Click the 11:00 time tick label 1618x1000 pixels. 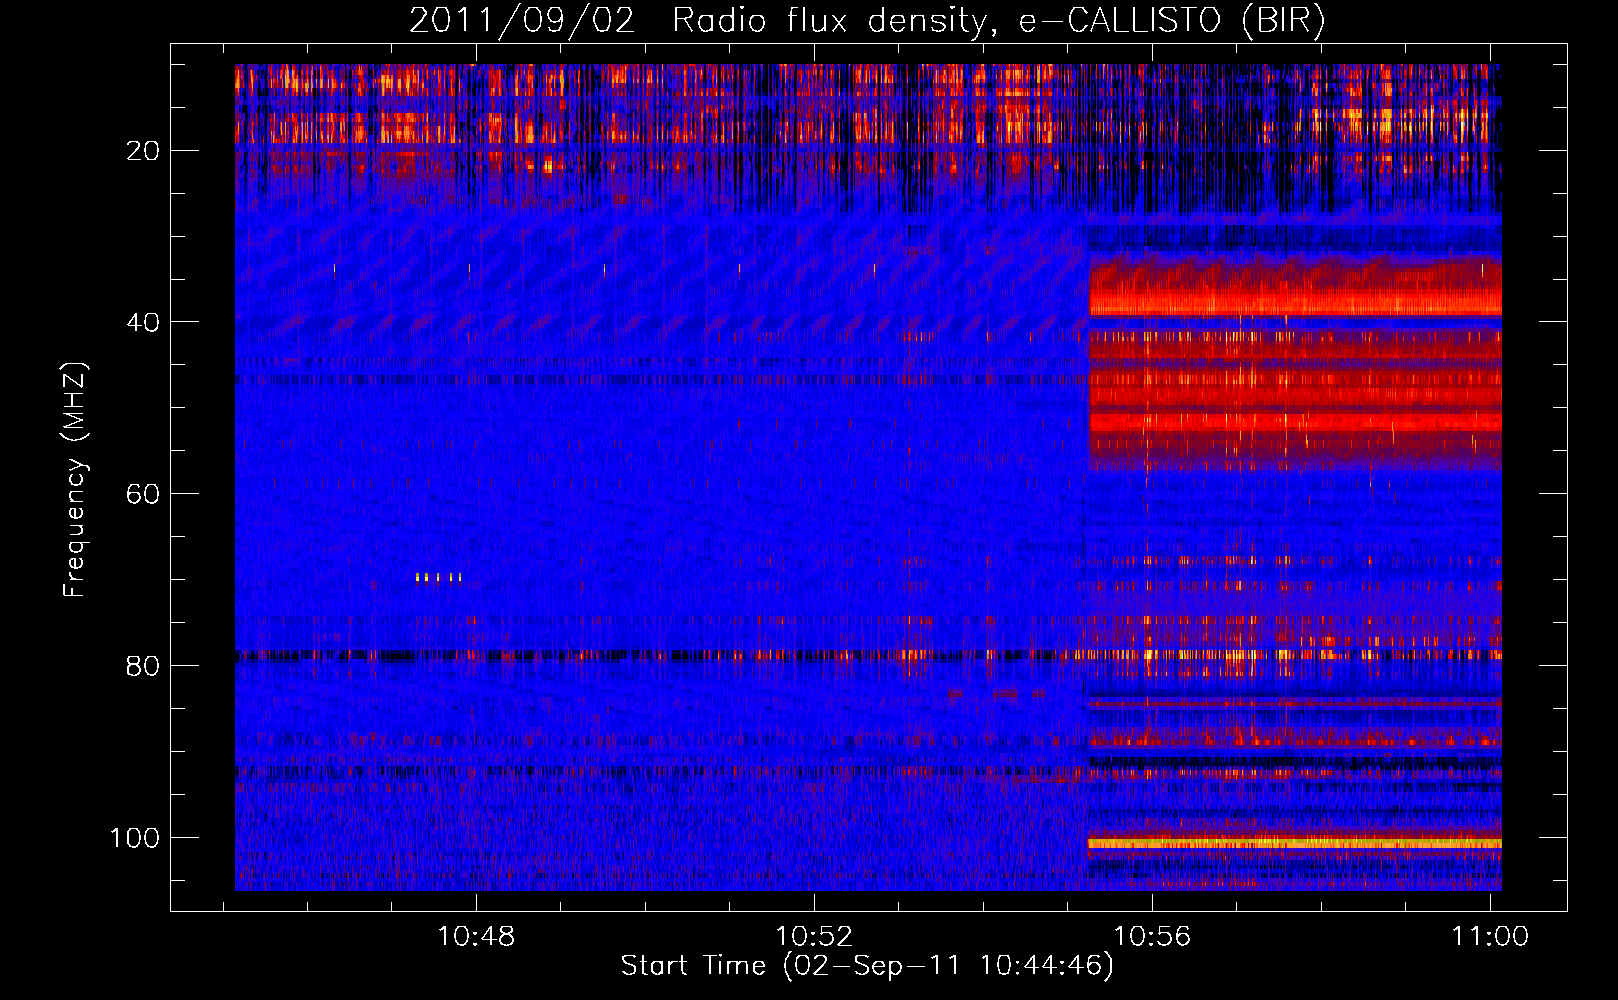click(x=1490, y=936)
